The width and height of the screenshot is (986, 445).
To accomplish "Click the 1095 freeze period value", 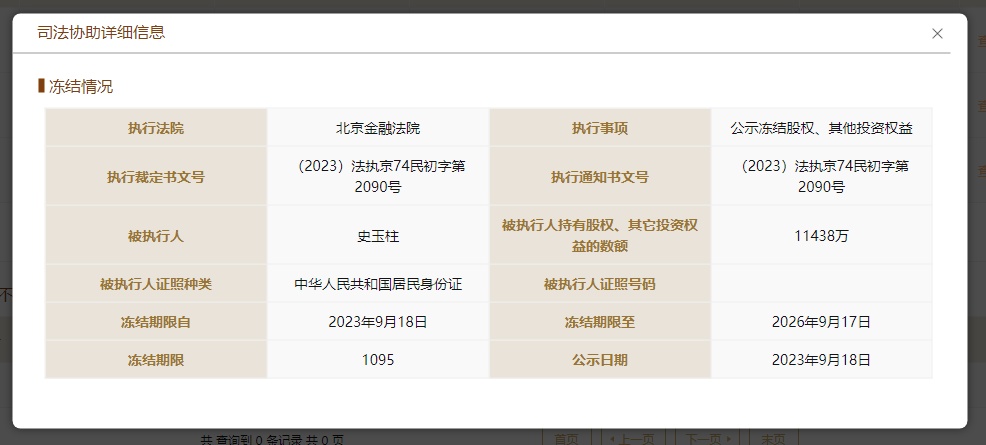I will (378, 360).
